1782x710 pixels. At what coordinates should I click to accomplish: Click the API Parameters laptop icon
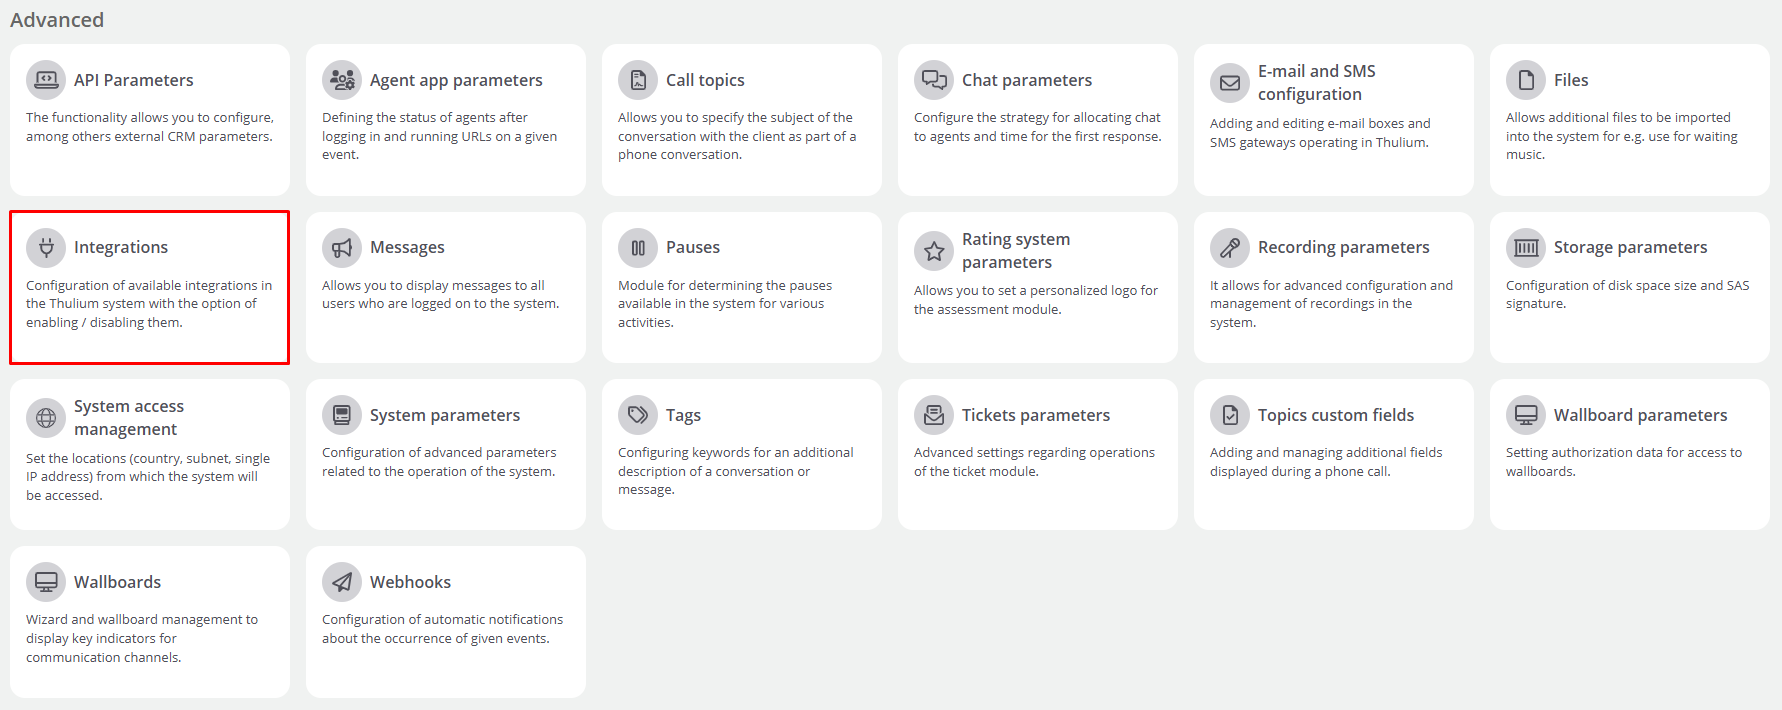[46, 80]
